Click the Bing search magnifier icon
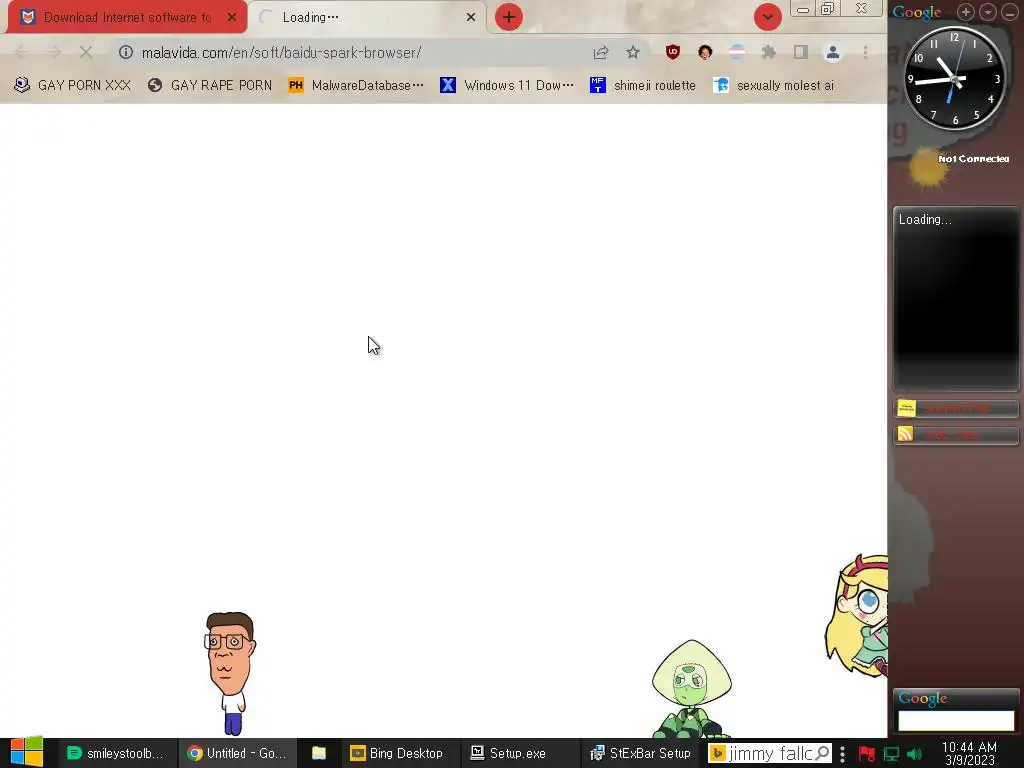Screen dimensions: 1024x768 click(x=823, y=754)
